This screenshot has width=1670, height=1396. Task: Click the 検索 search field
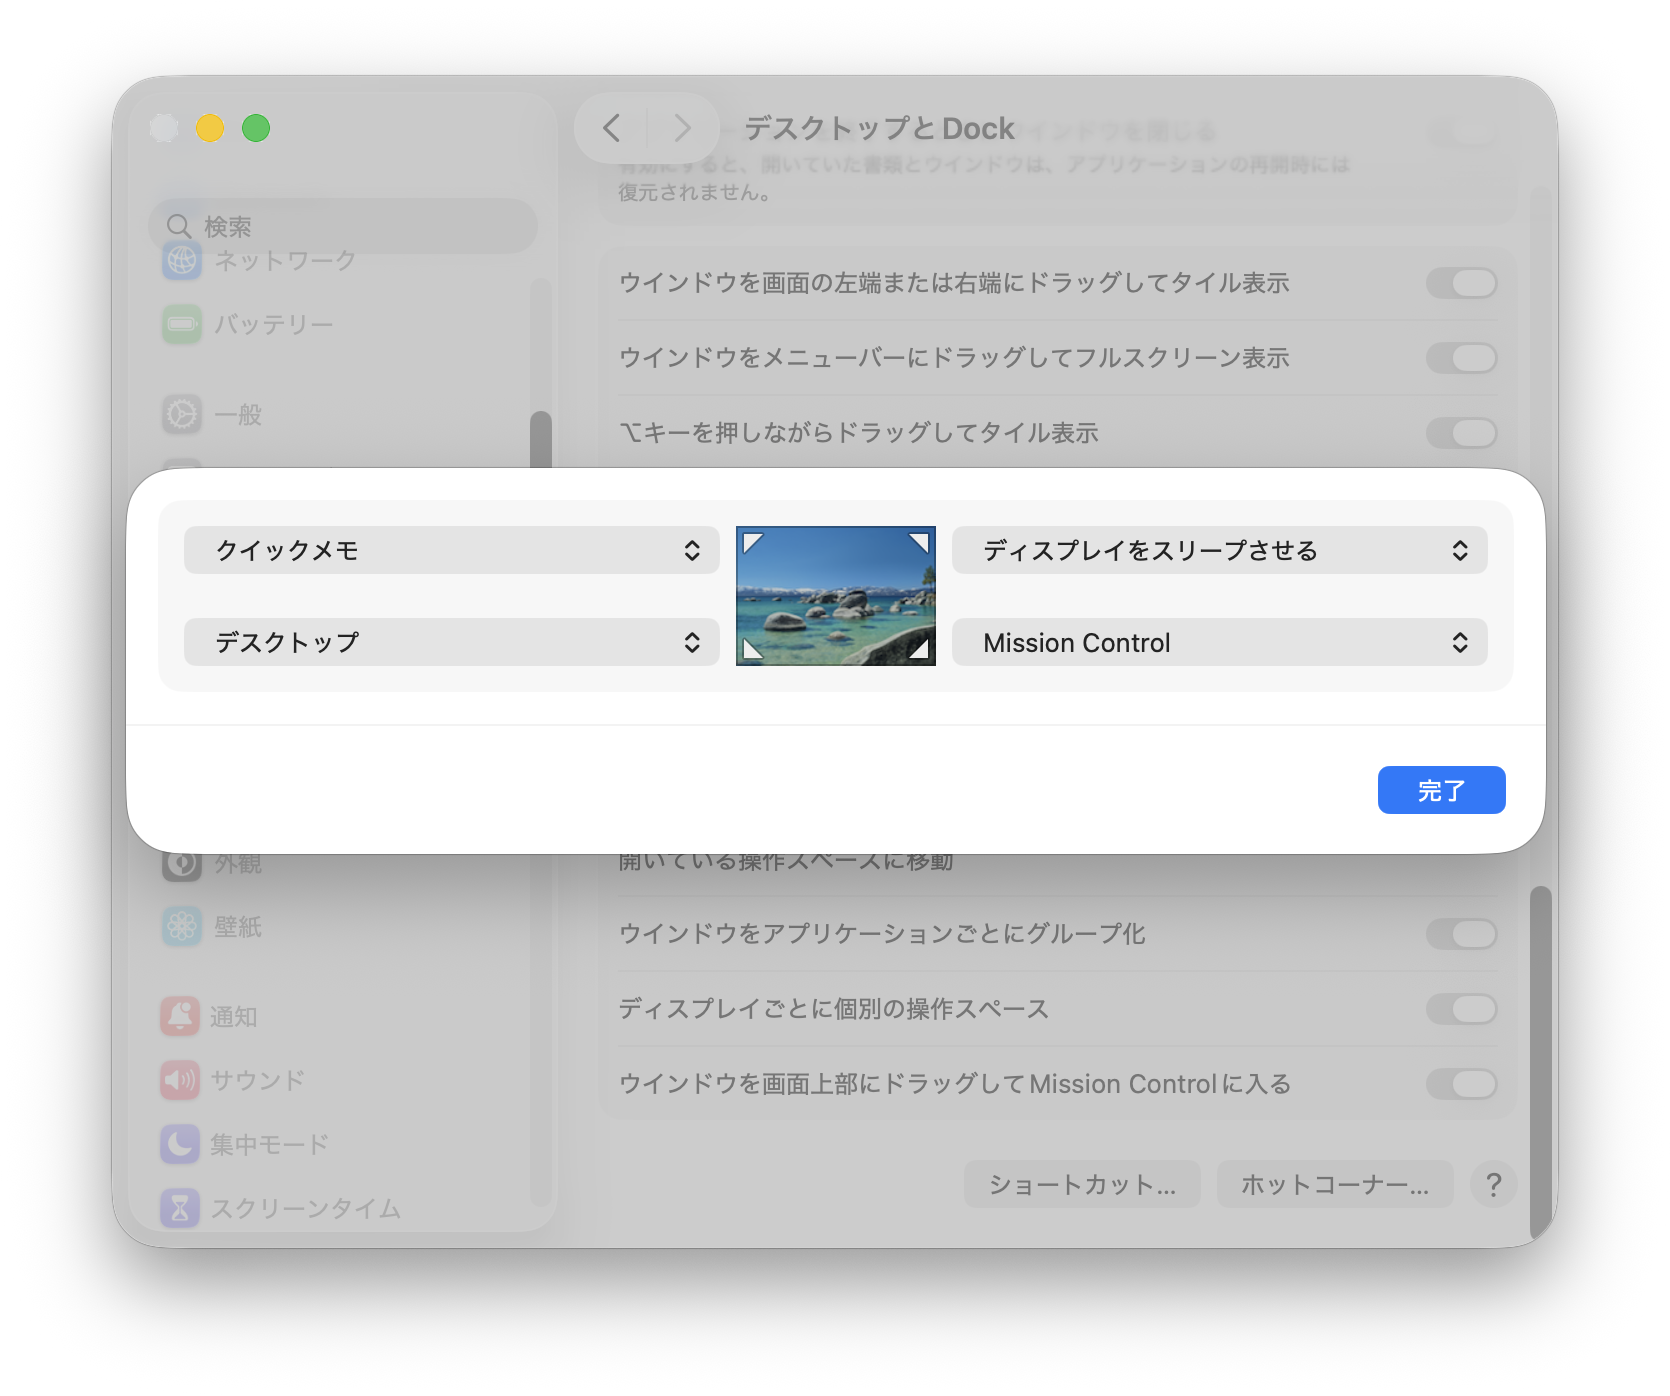coord(345,226)
